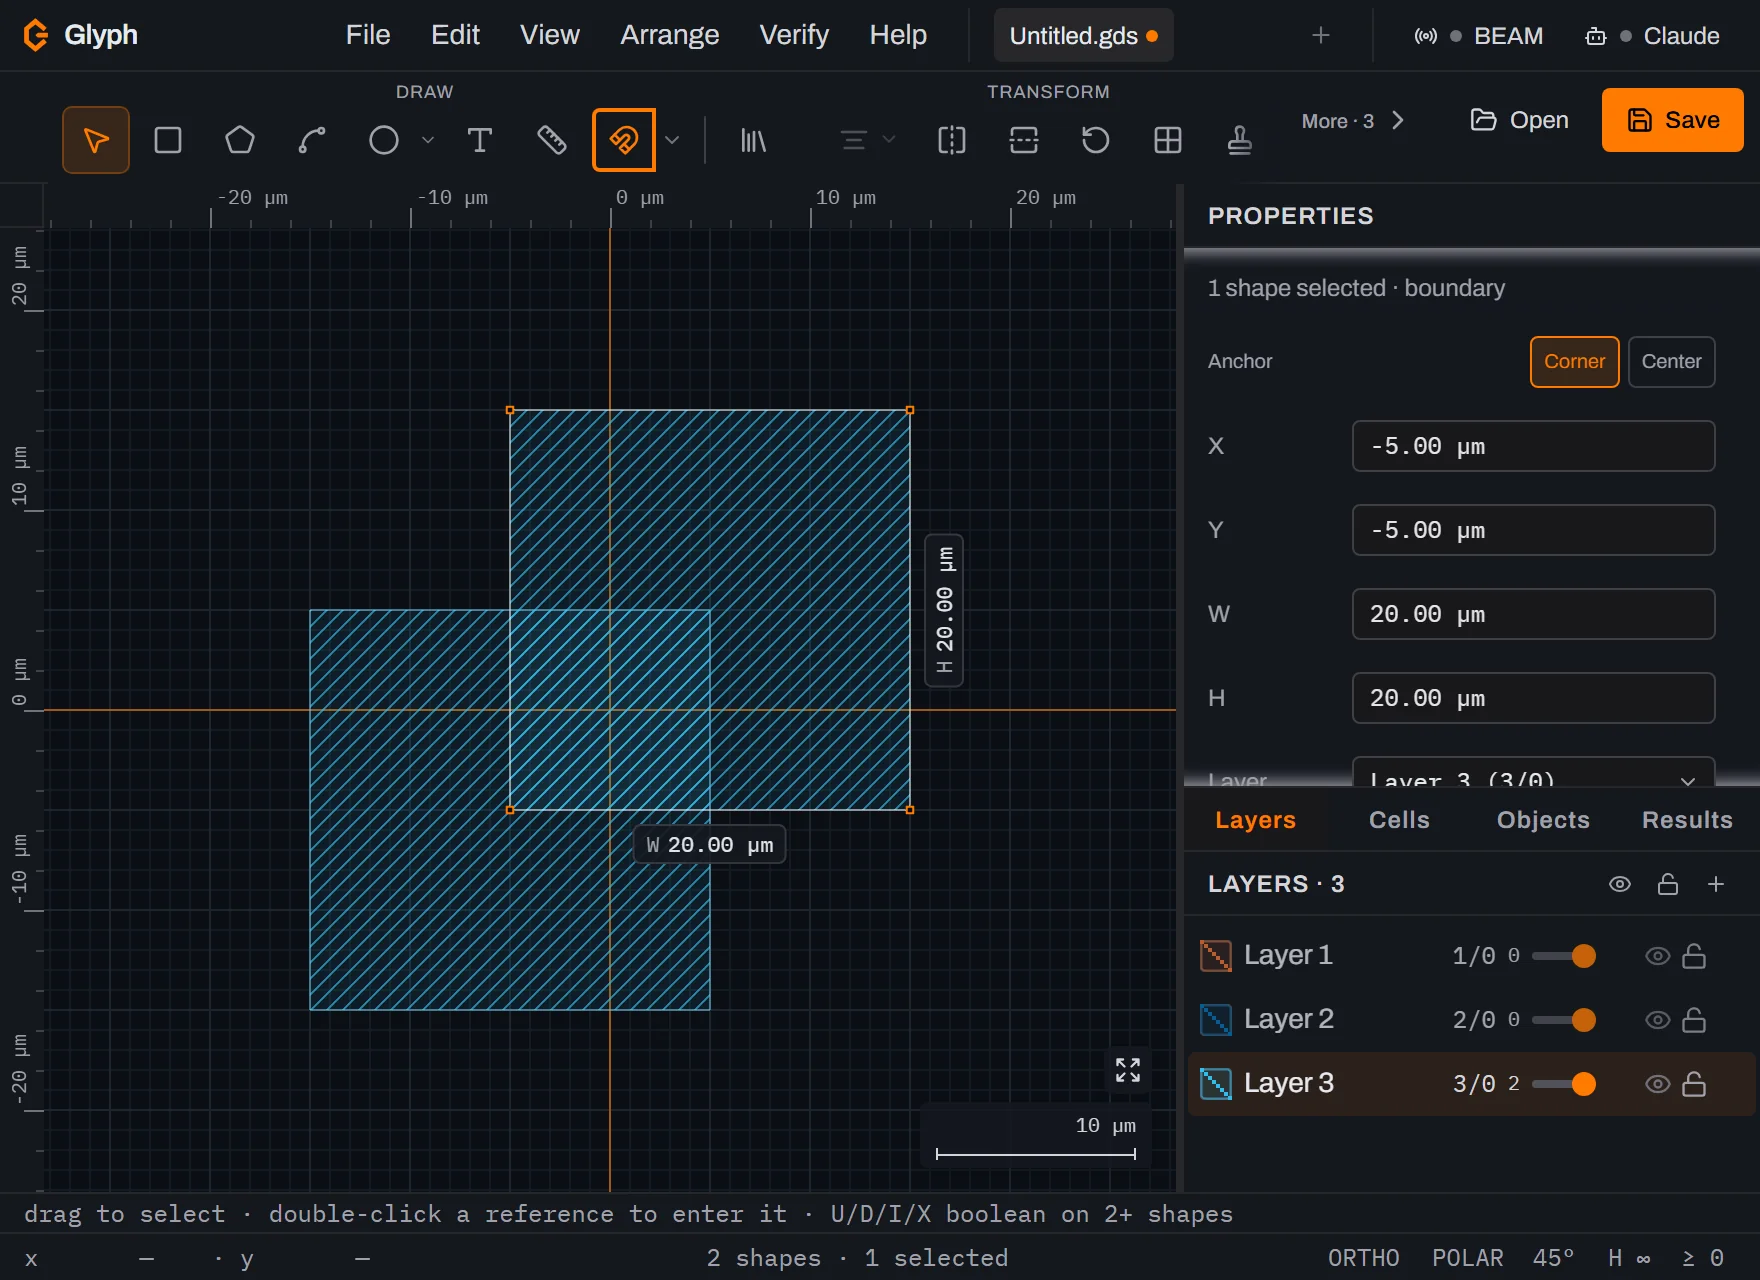
Task: Open the Layer 3 (3/0) dropdown
Action: [x=1533, y=774]
